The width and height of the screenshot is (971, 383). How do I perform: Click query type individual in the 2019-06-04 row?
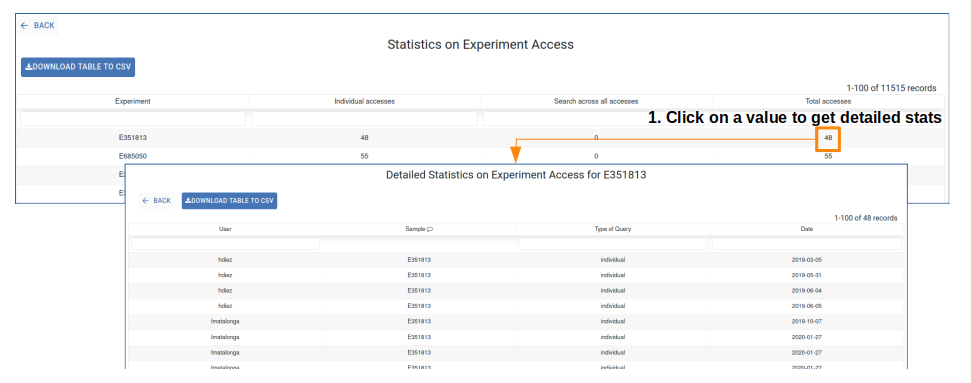coord(612,291)
